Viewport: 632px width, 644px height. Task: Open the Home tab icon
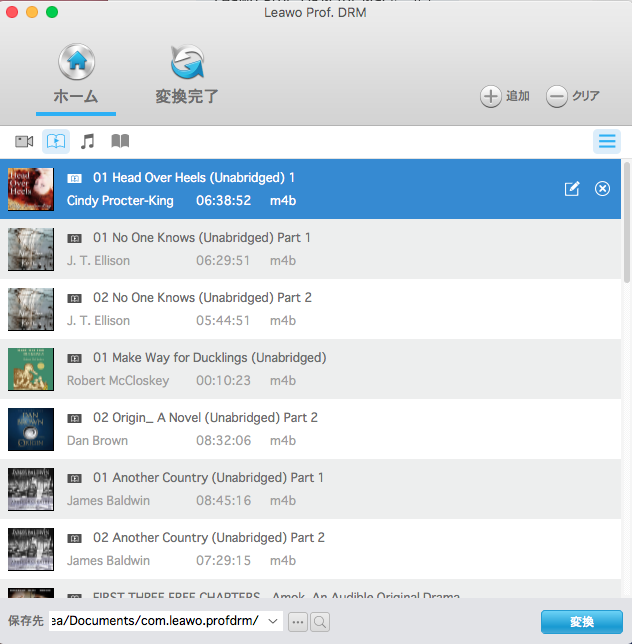point(76,62)
